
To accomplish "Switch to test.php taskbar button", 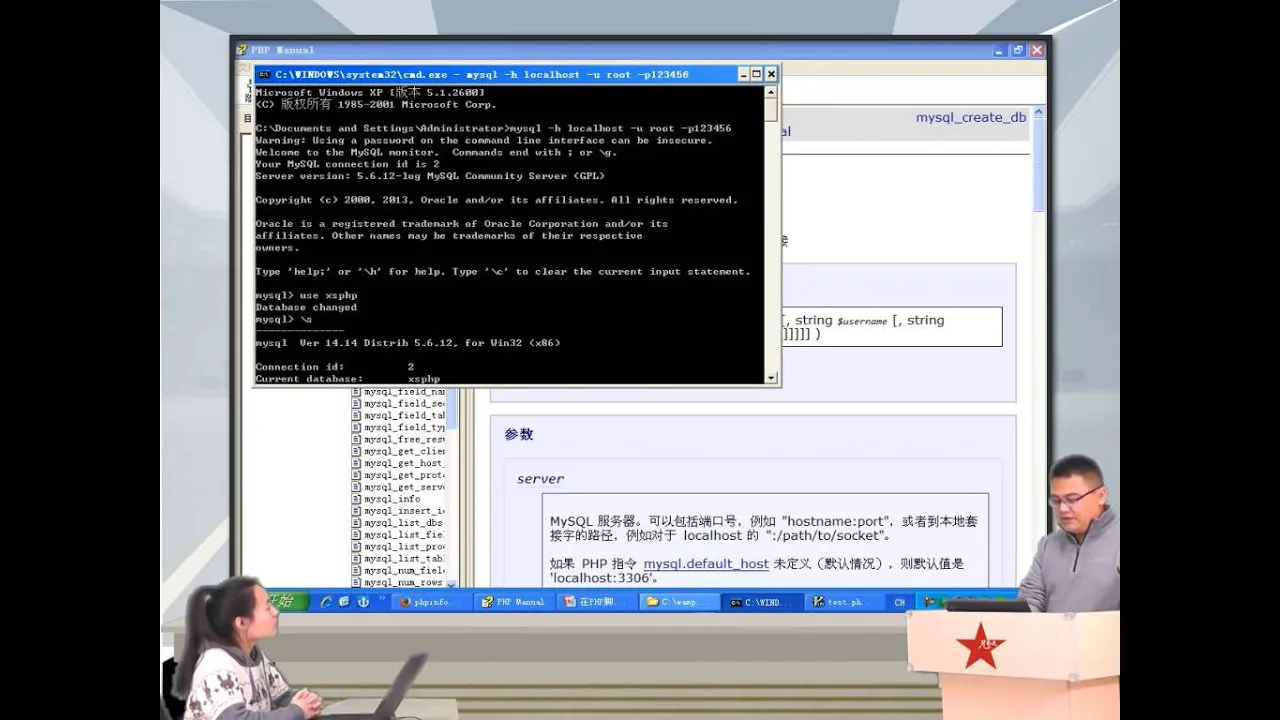I will [843, 602].
